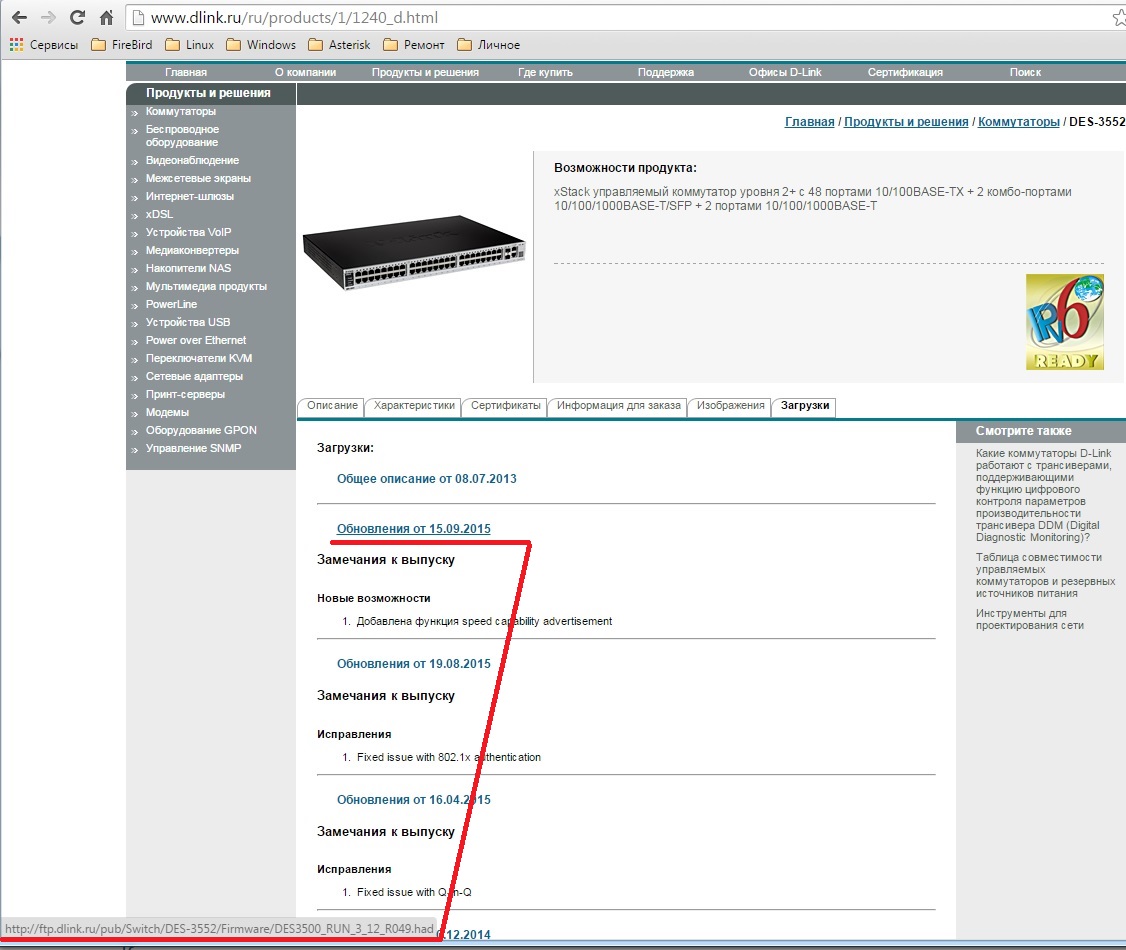The height and width of the screenshot is (950, 1126).
Task: Switch to the Сертификаты tab
Action: point(506,406)
